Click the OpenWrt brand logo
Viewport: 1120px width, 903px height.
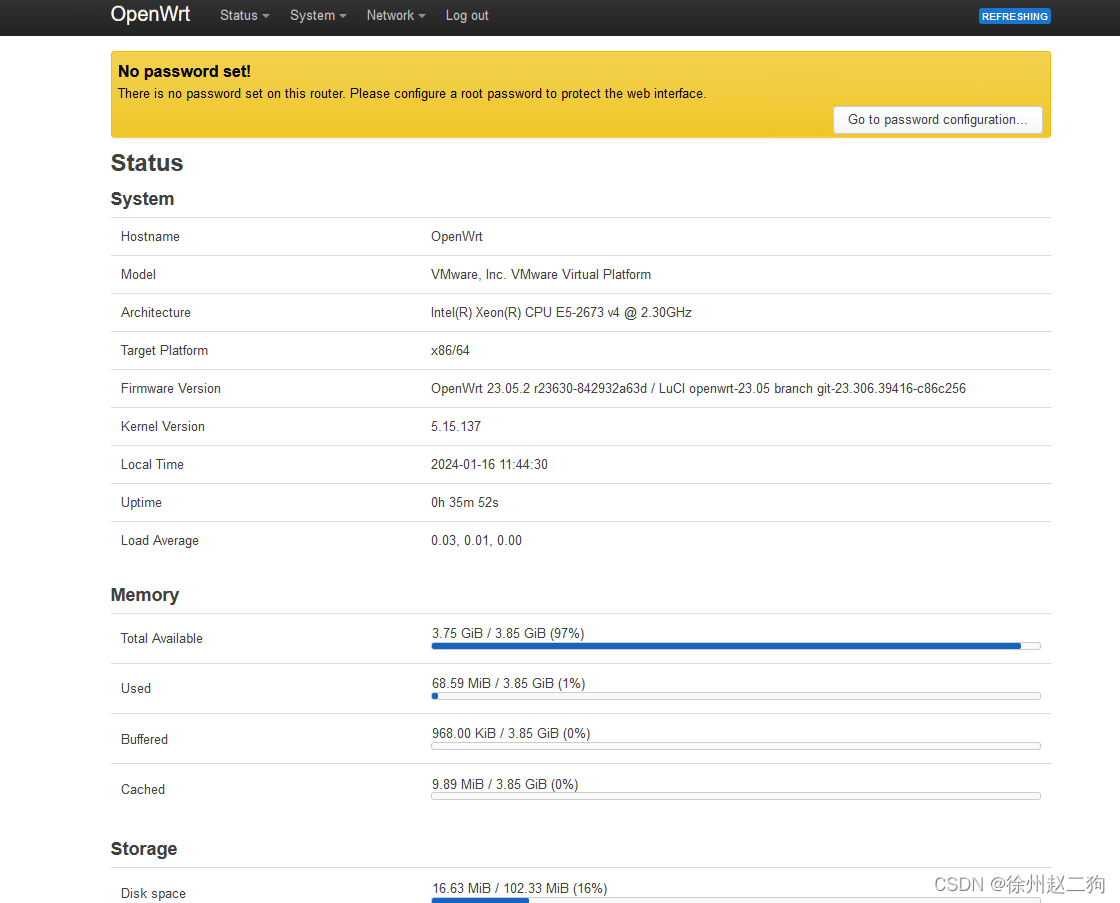[150, 14]
